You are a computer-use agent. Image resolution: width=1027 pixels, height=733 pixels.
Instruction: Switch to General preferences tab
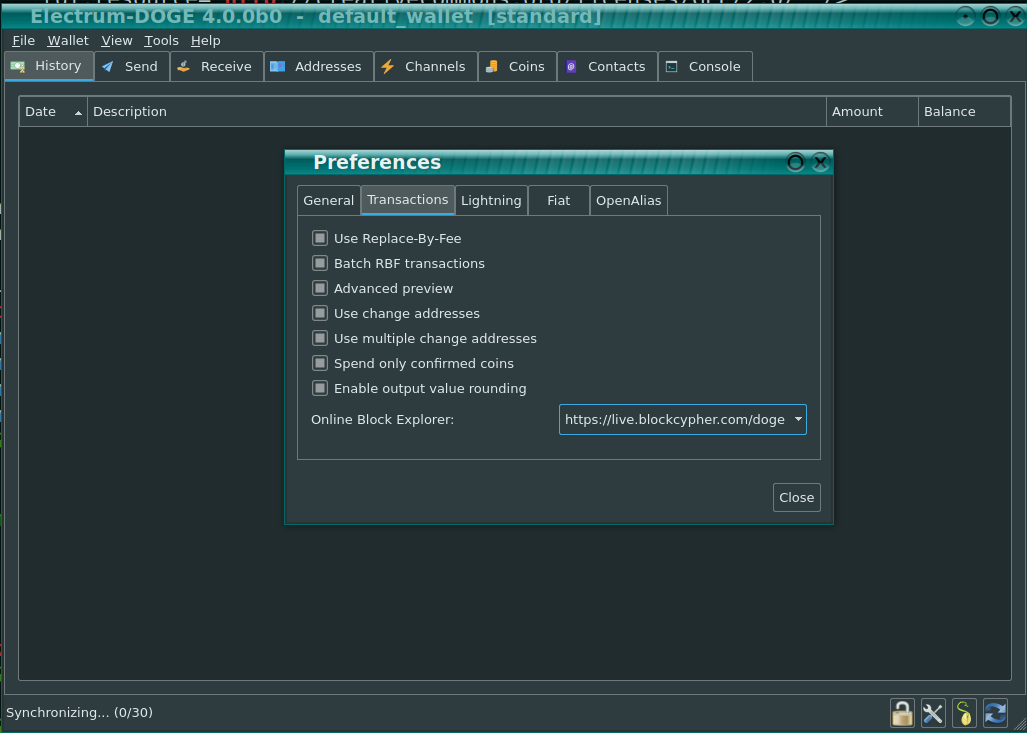click(x=329, y=200)
